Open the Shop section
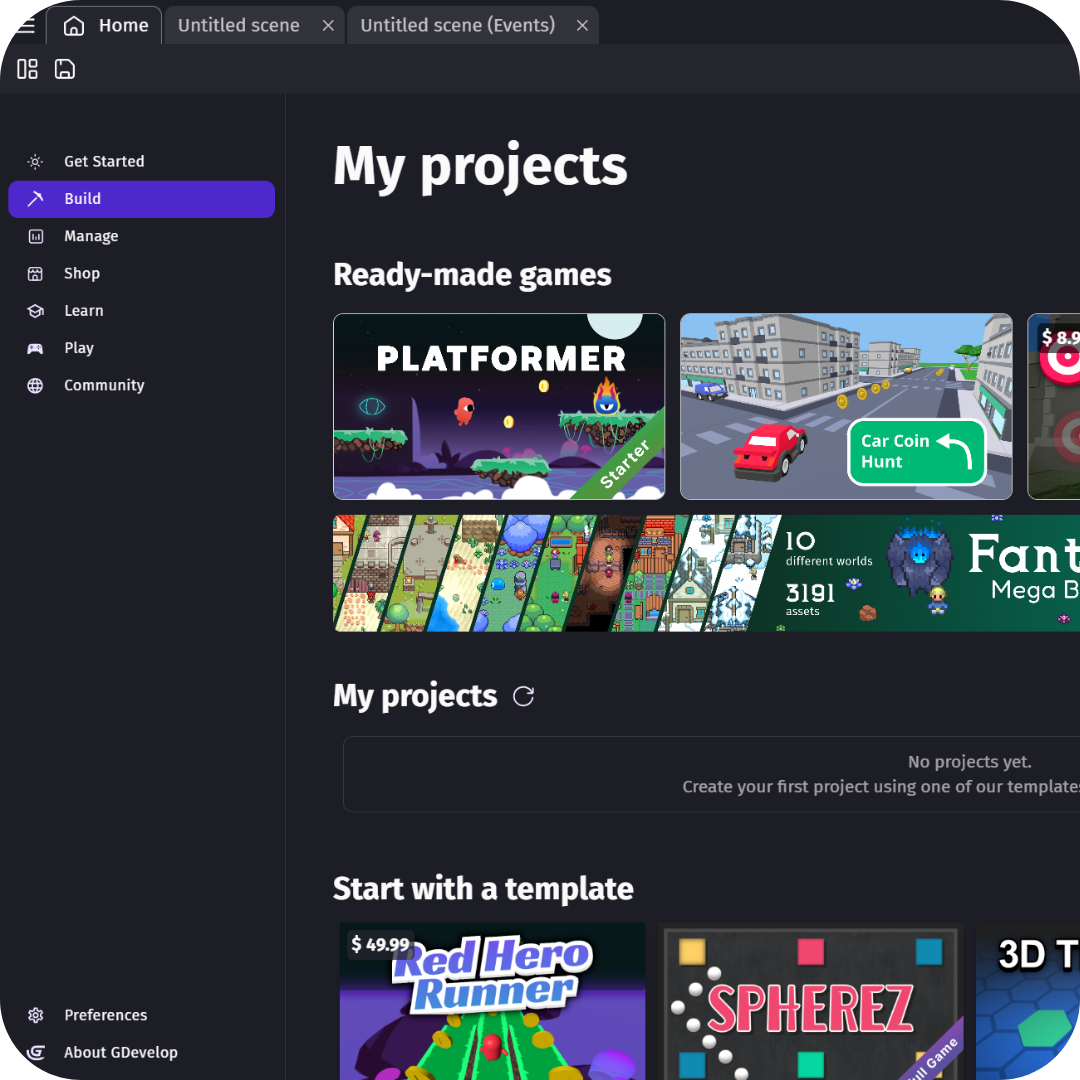This screenshot has height=1080, width=1080. pos(82,274)
